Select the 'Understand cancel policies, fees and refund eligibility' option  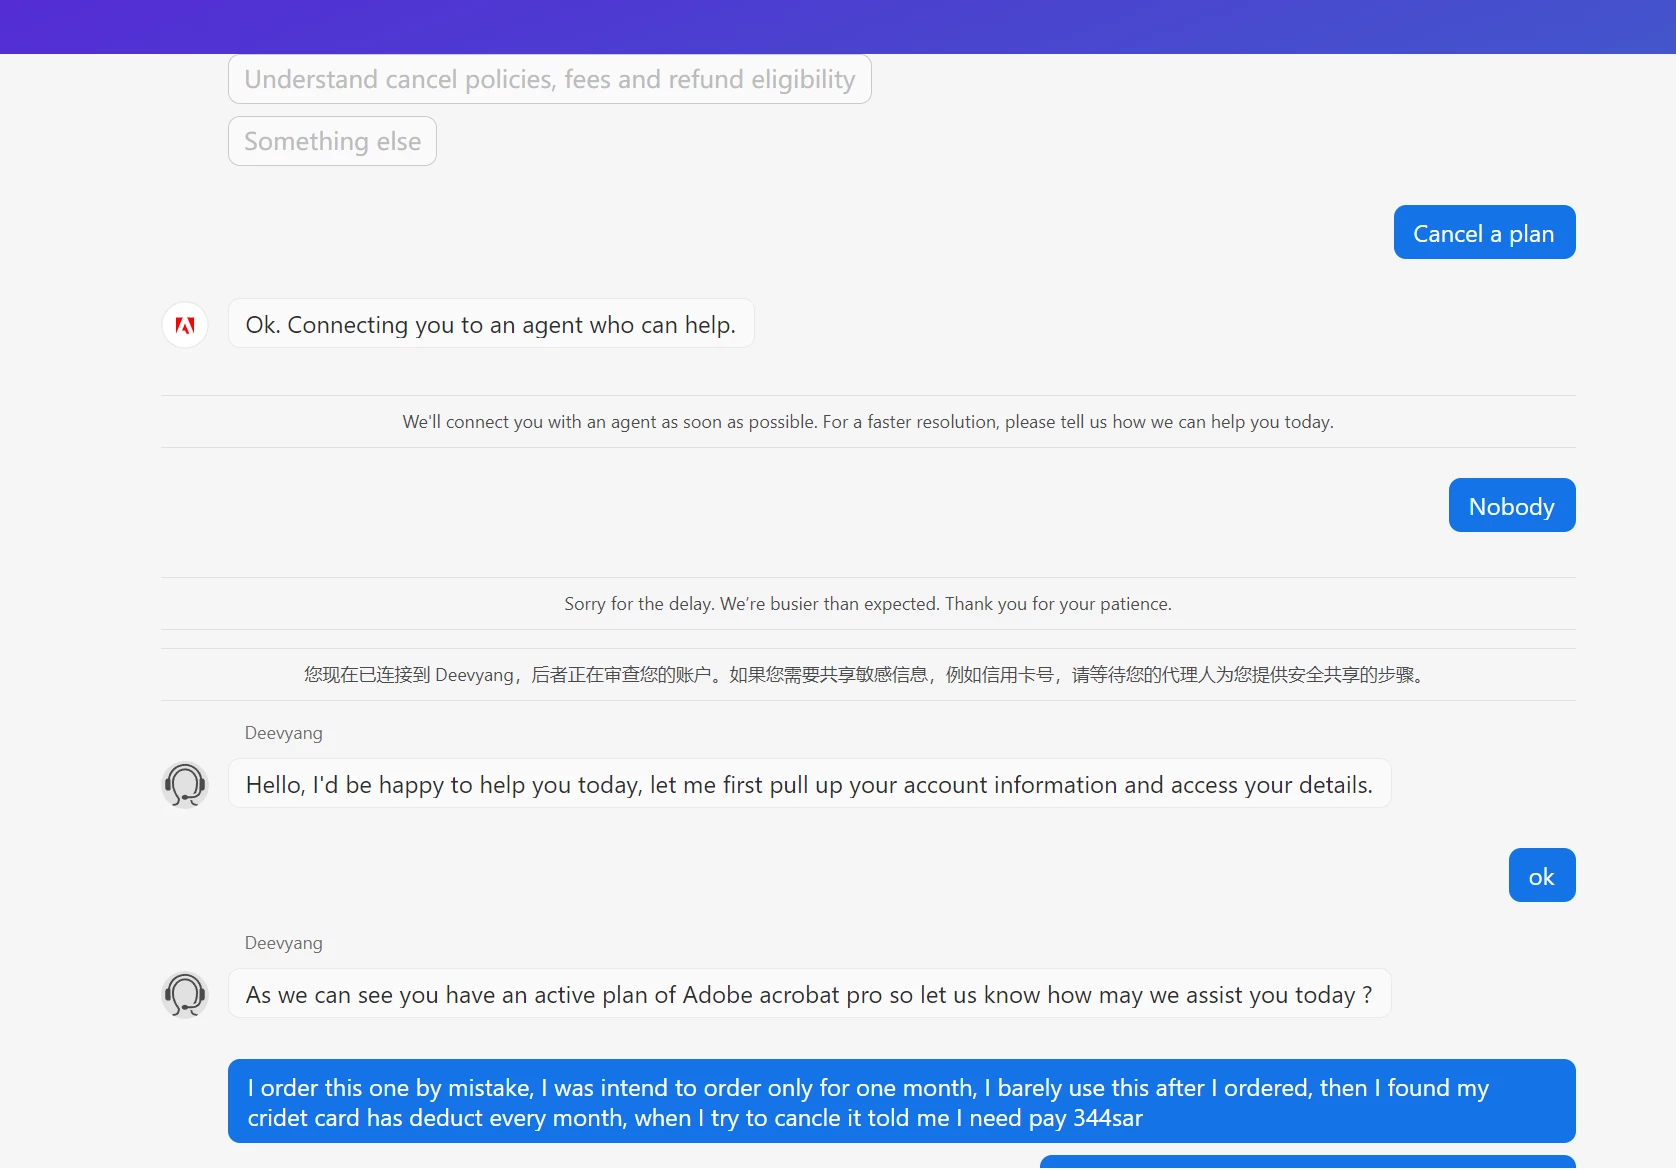click(550, 79)
